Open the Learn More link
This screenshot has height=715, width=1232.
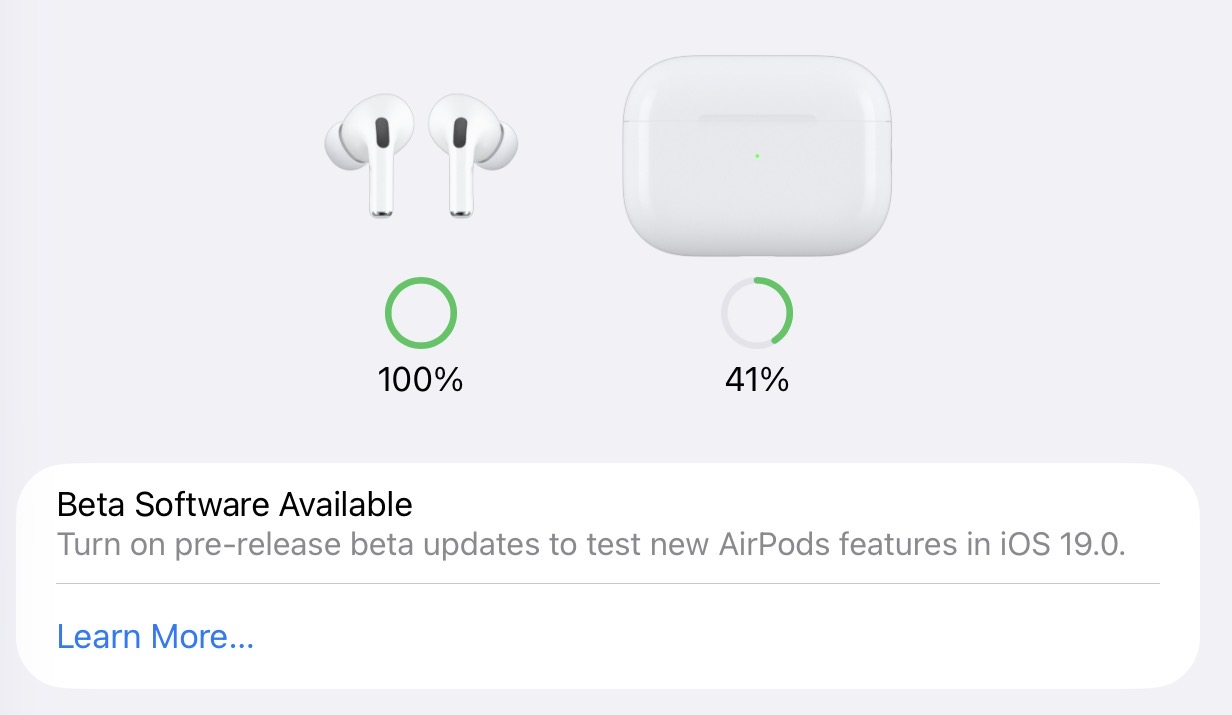[x=155, y=637]
